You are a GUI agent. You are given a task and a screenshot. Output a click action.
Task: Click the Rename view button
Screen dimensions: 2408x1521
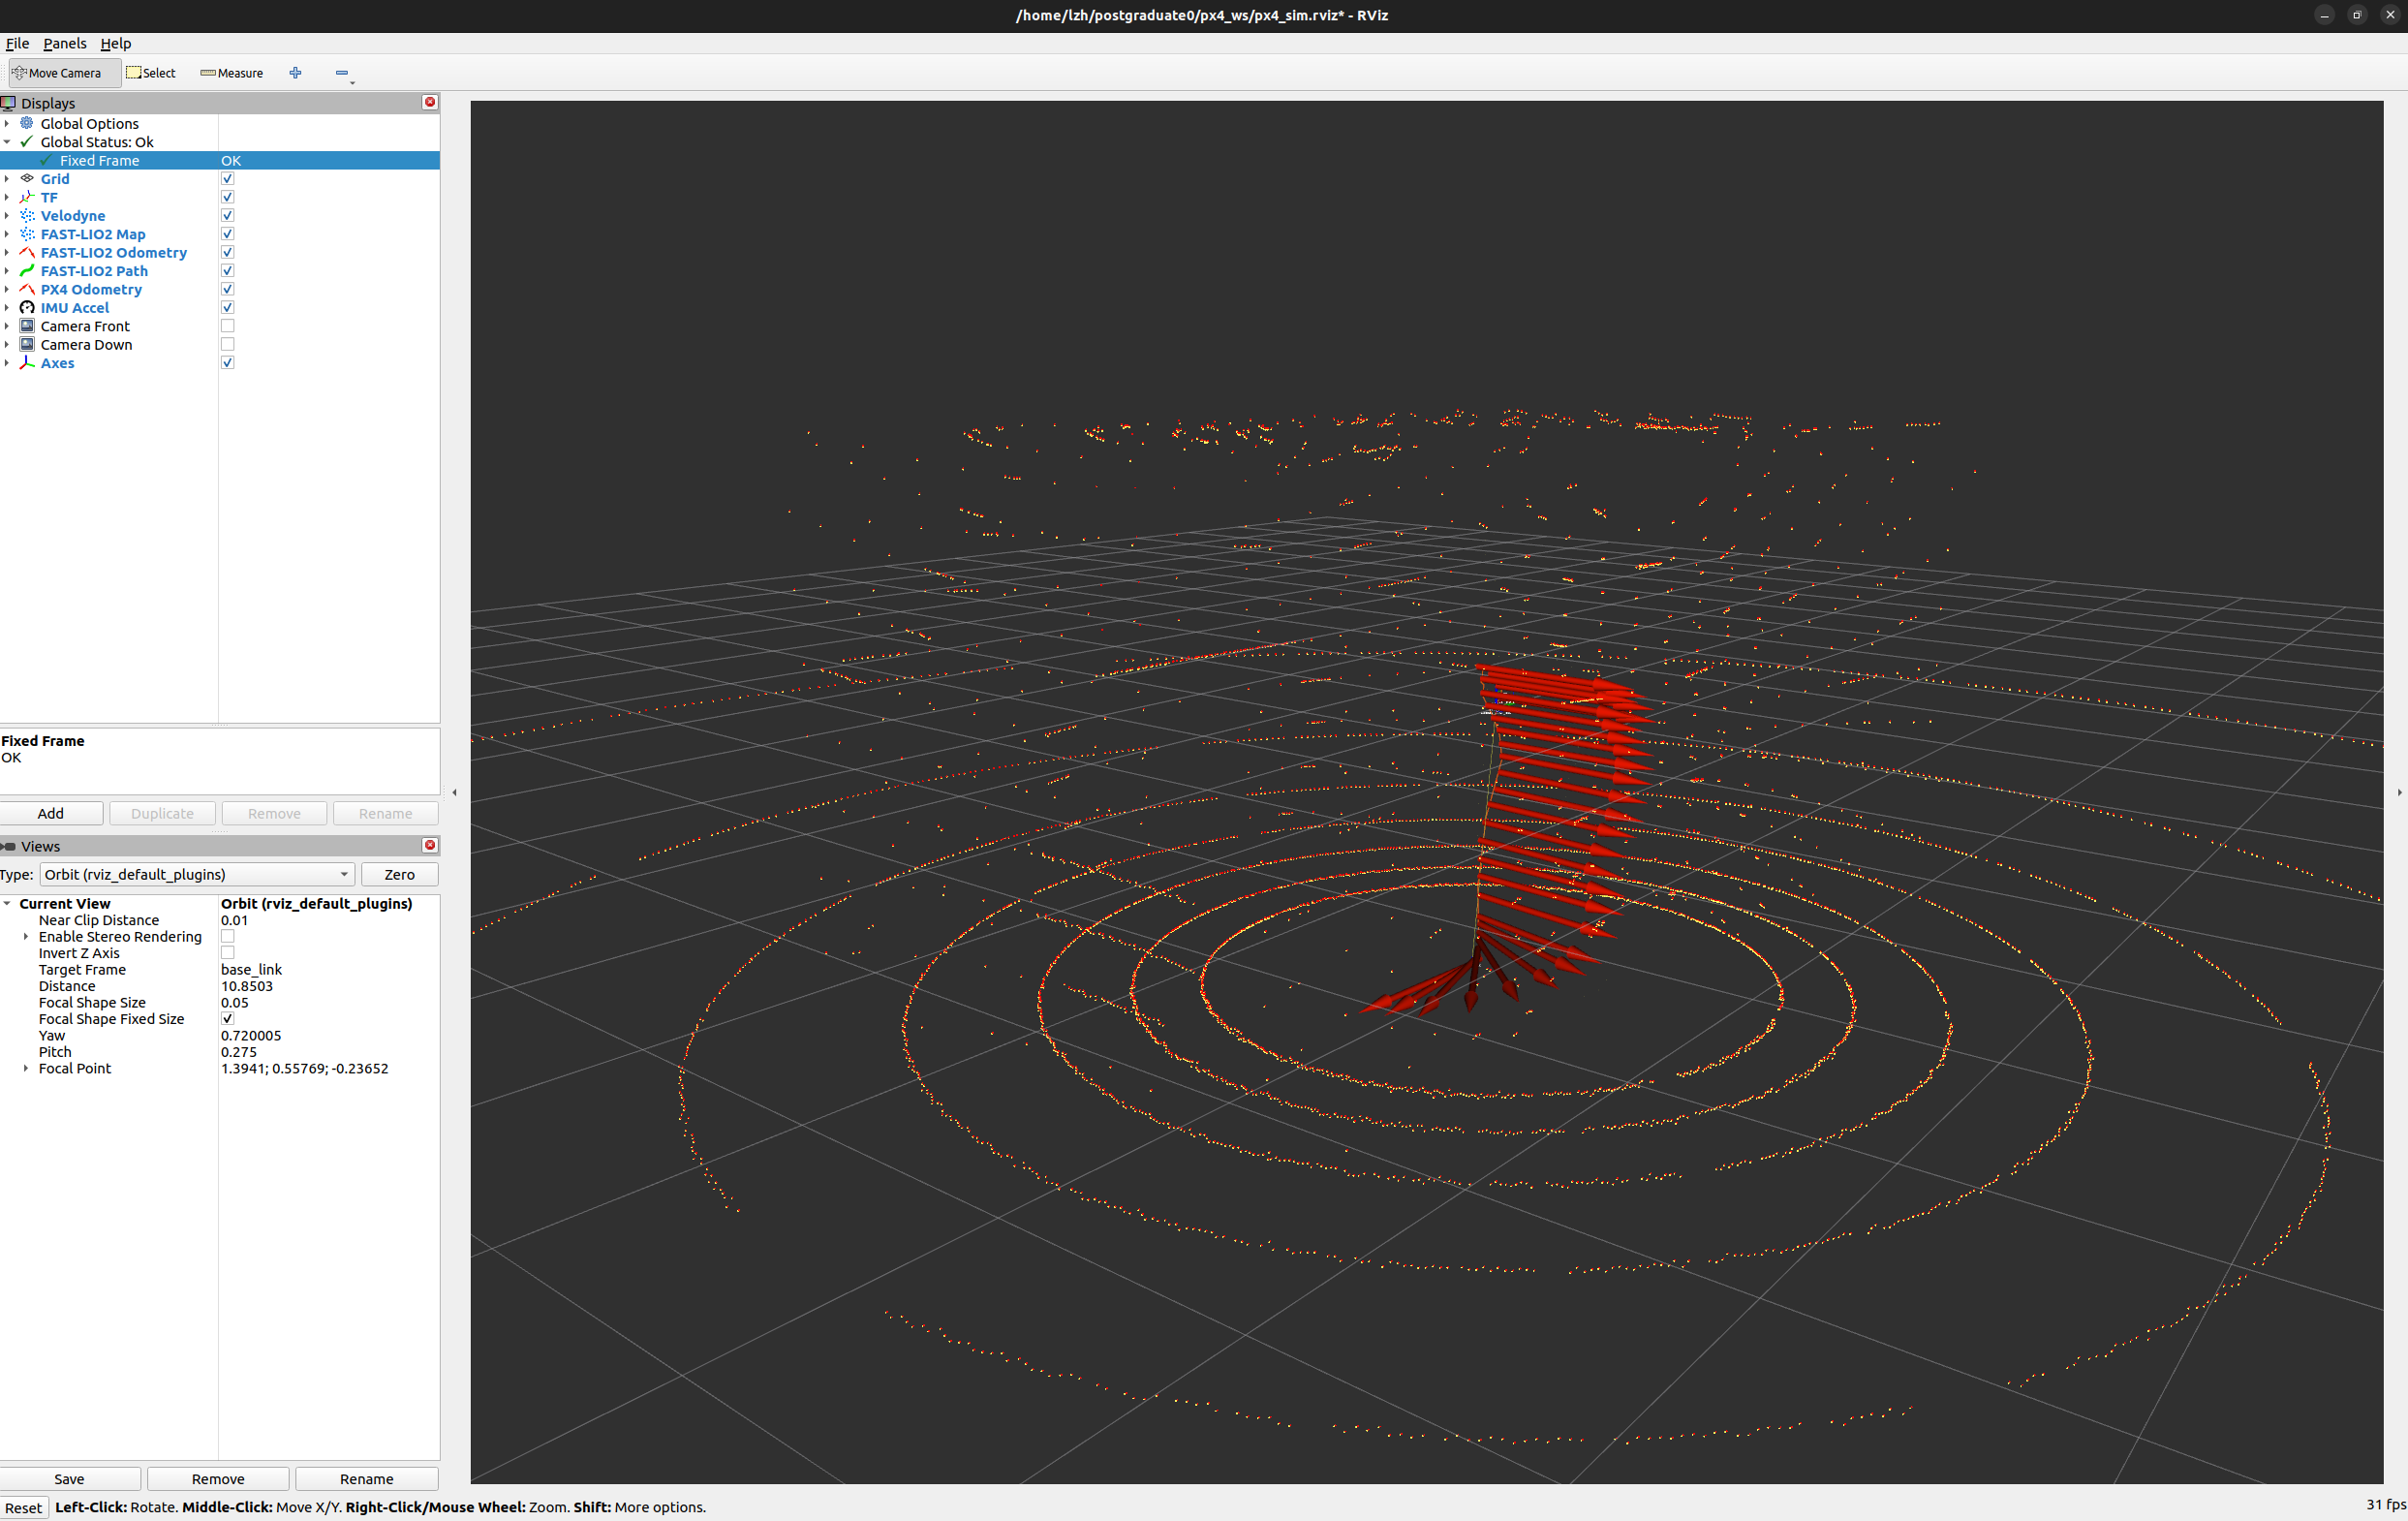tap(366, 1478)
